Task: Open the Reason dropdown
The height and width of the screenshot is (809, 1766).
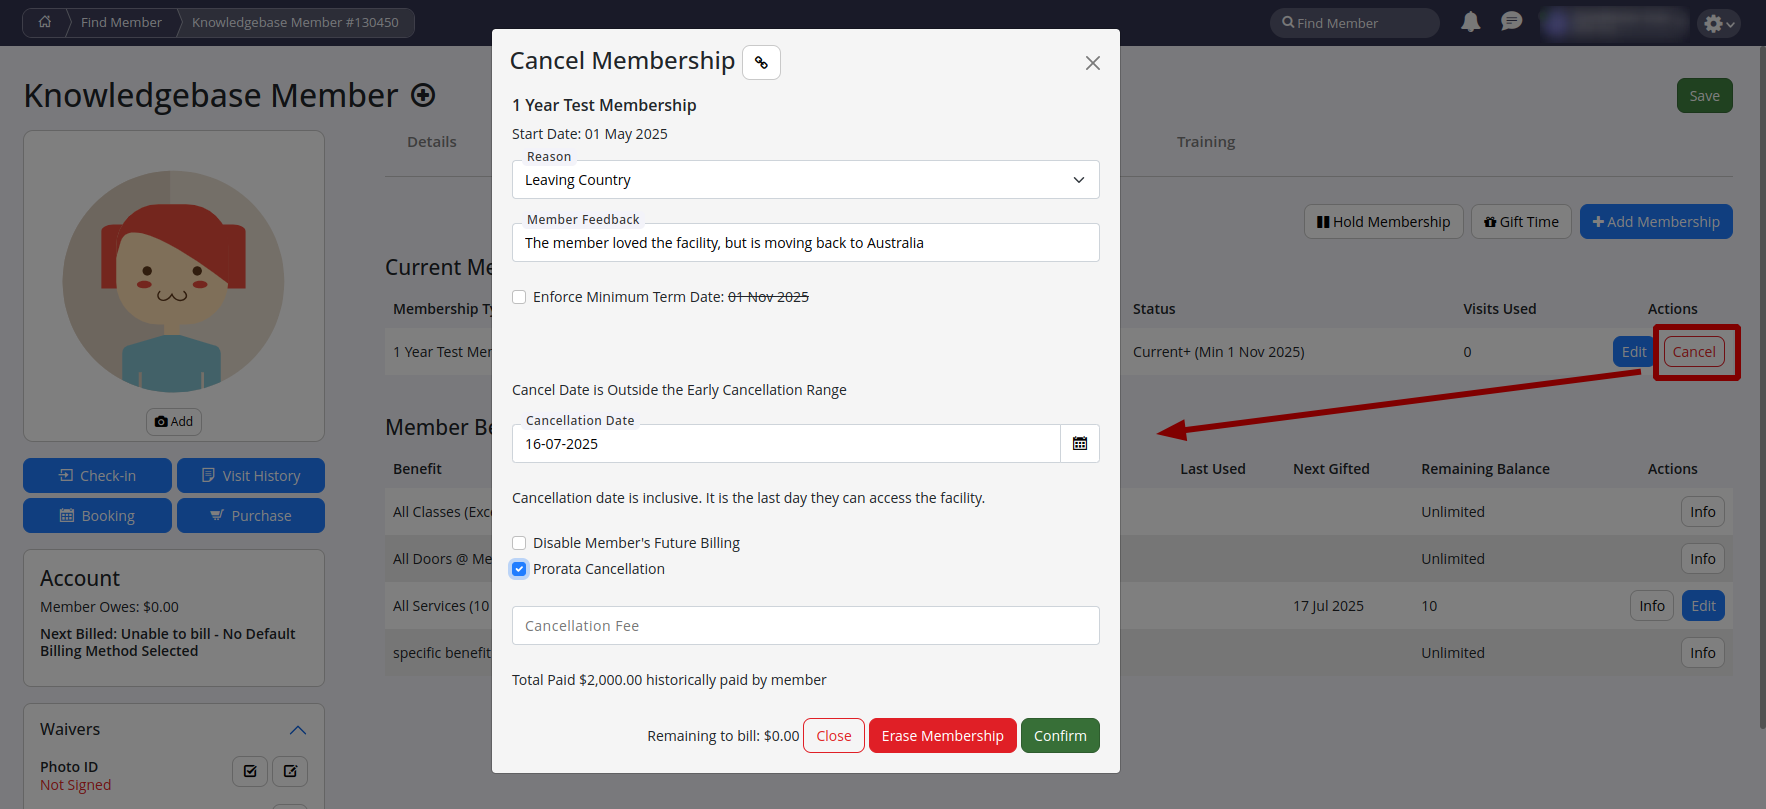Action: click(x=805, y=180)
